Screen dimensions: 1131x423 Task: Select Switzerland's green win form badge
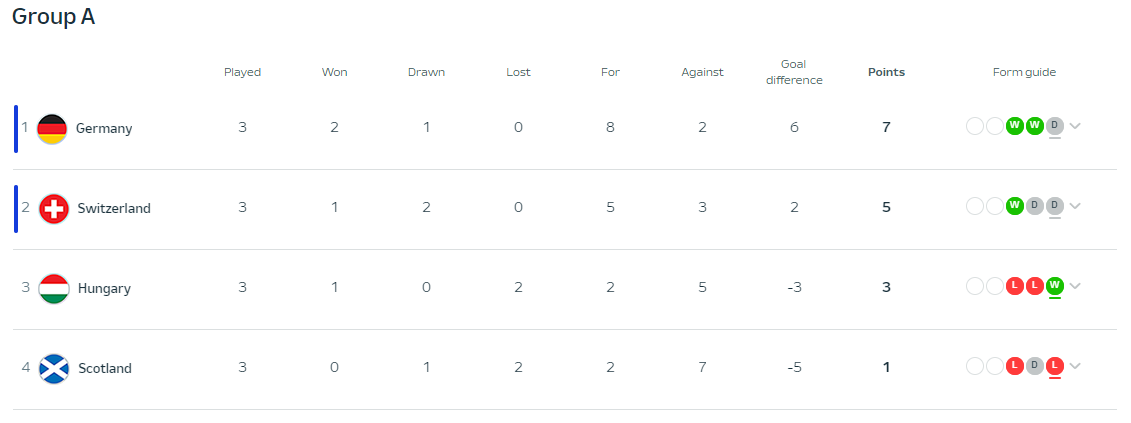1015,206
